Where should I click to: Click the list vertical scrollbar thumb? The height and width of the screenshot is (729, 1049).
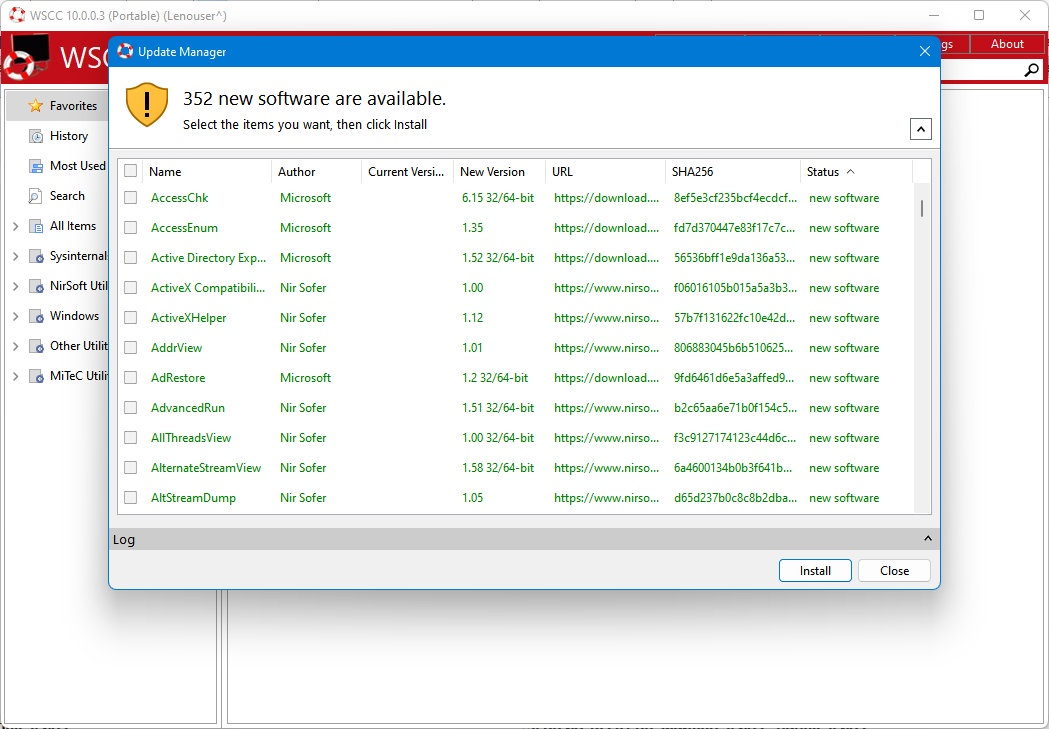pos(922,209)
